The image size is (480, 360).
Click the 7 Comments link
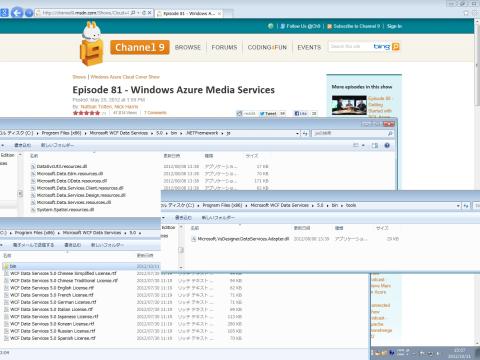155,113
